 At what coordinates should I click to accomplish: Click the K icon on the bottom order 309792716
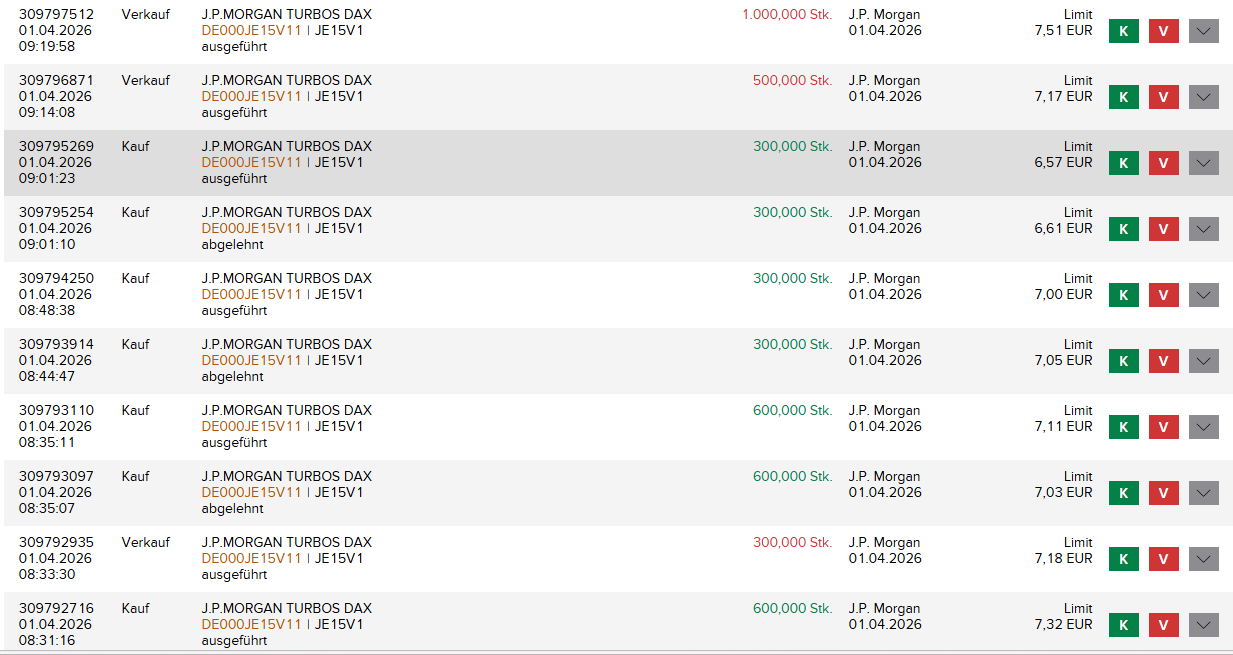click(1123, 625)
